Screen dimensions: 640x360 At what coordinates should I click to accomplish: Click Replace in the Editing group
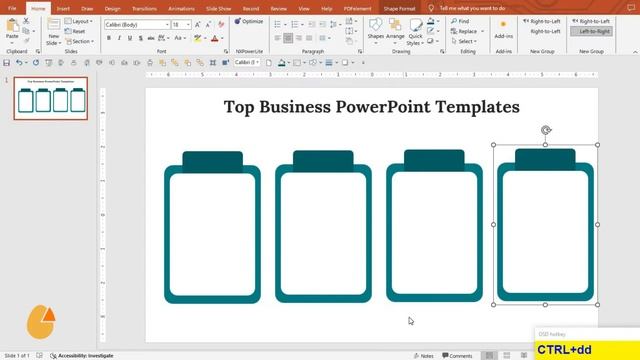464,31
